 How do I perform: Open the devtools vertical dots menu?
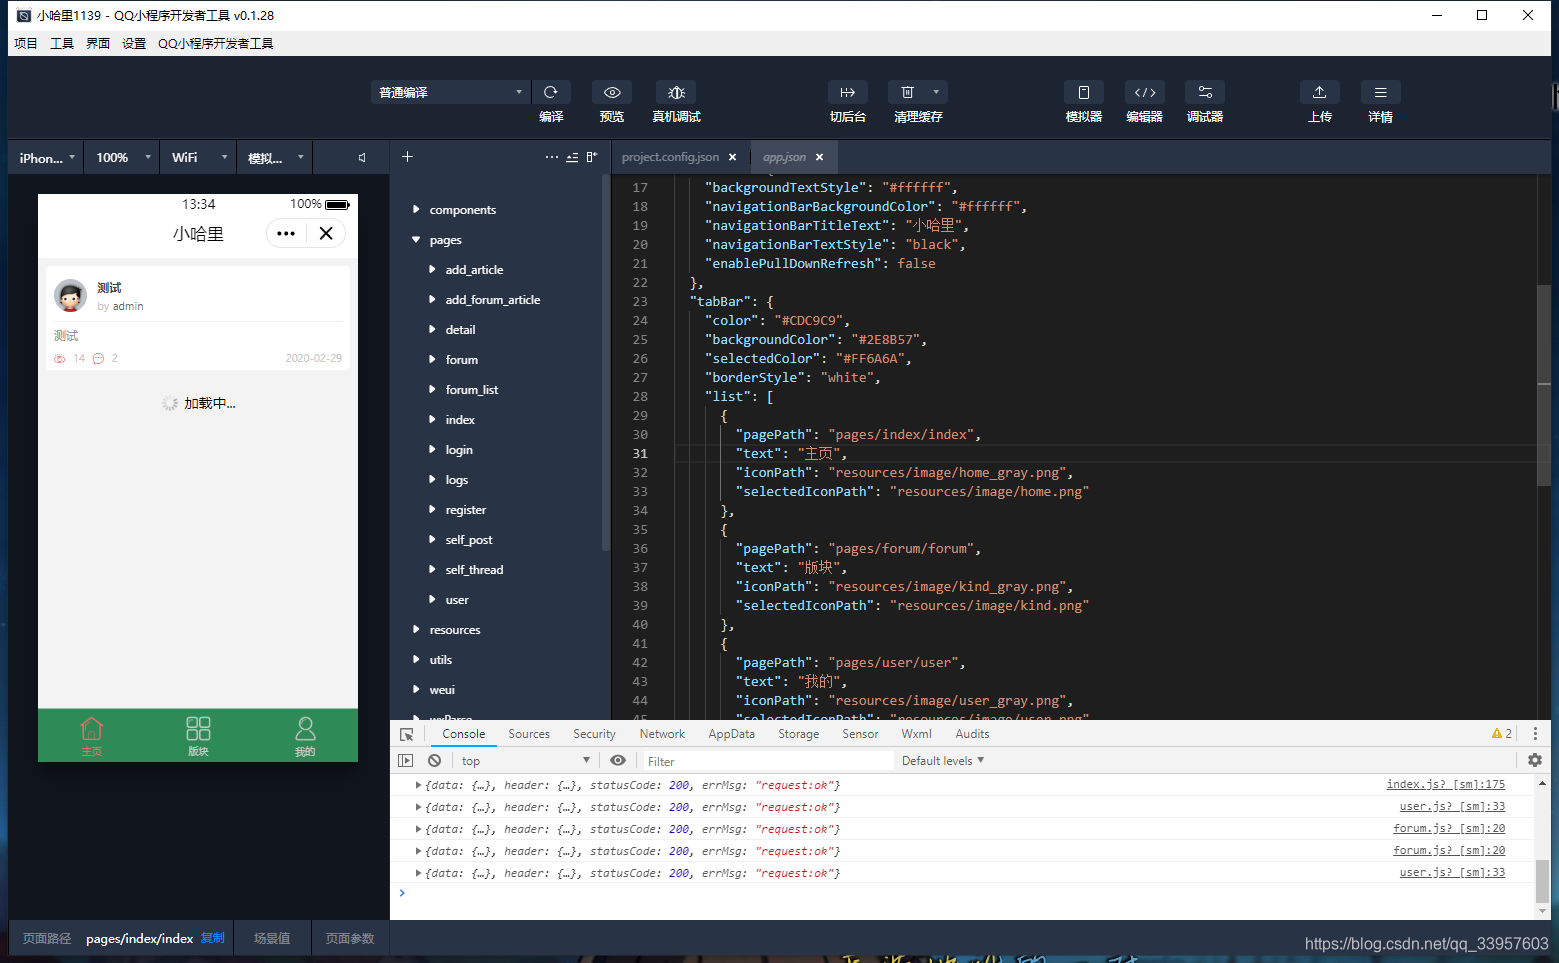tap(1535, 733)
